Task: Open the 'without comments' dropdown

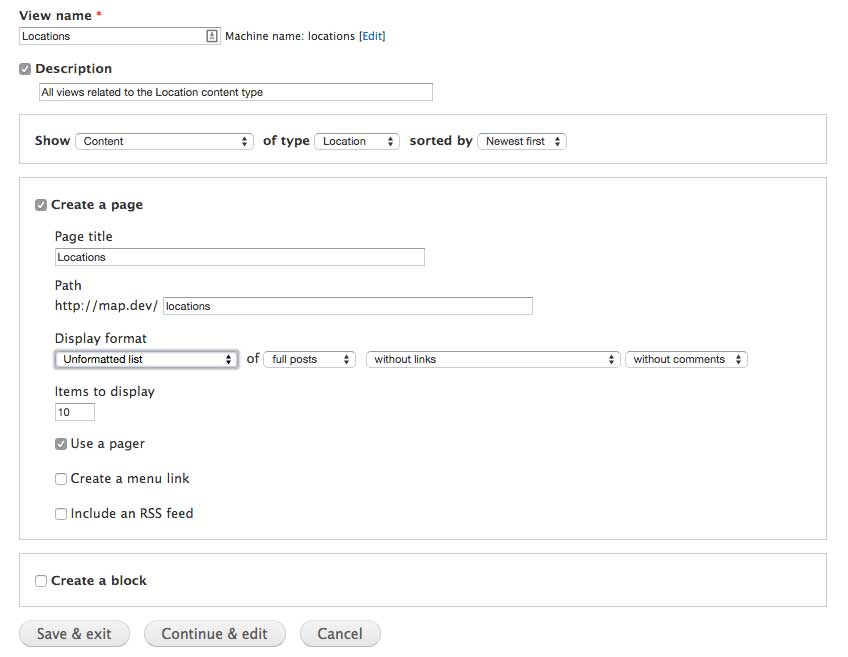Action: (x=686, y=359)
